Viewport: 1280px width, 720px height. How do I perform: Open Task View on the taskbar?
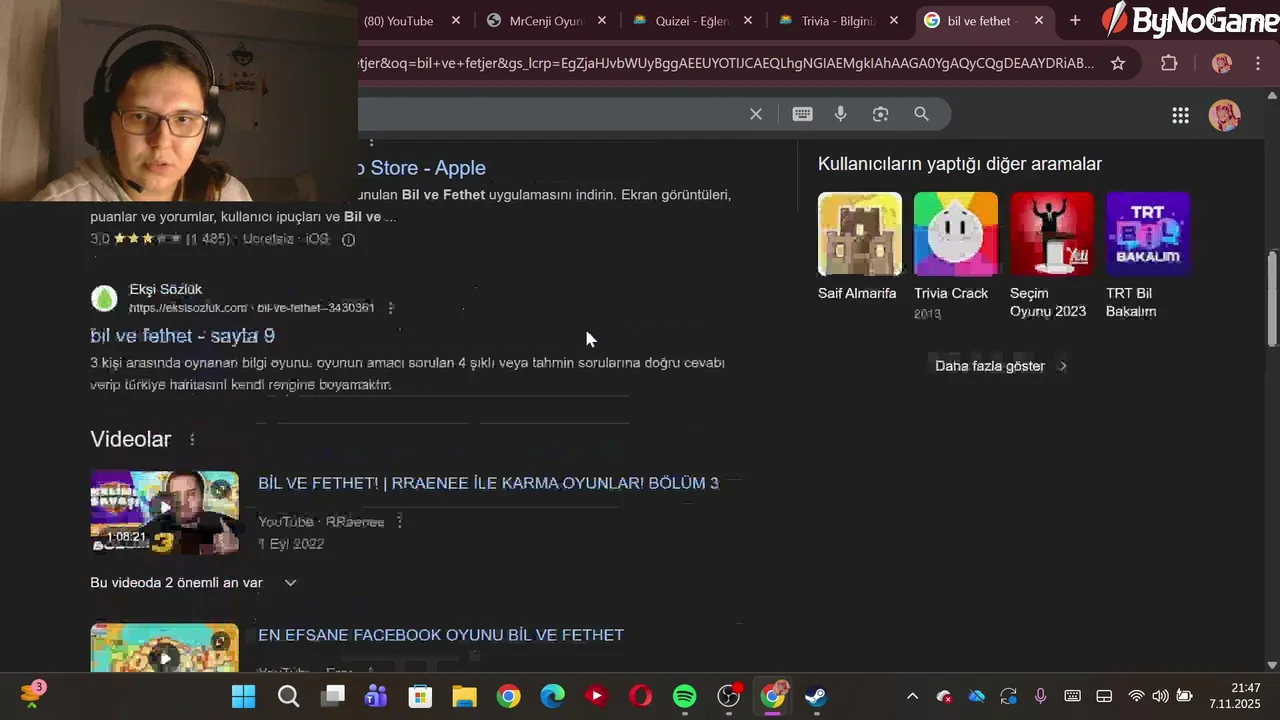coord(333,696)
